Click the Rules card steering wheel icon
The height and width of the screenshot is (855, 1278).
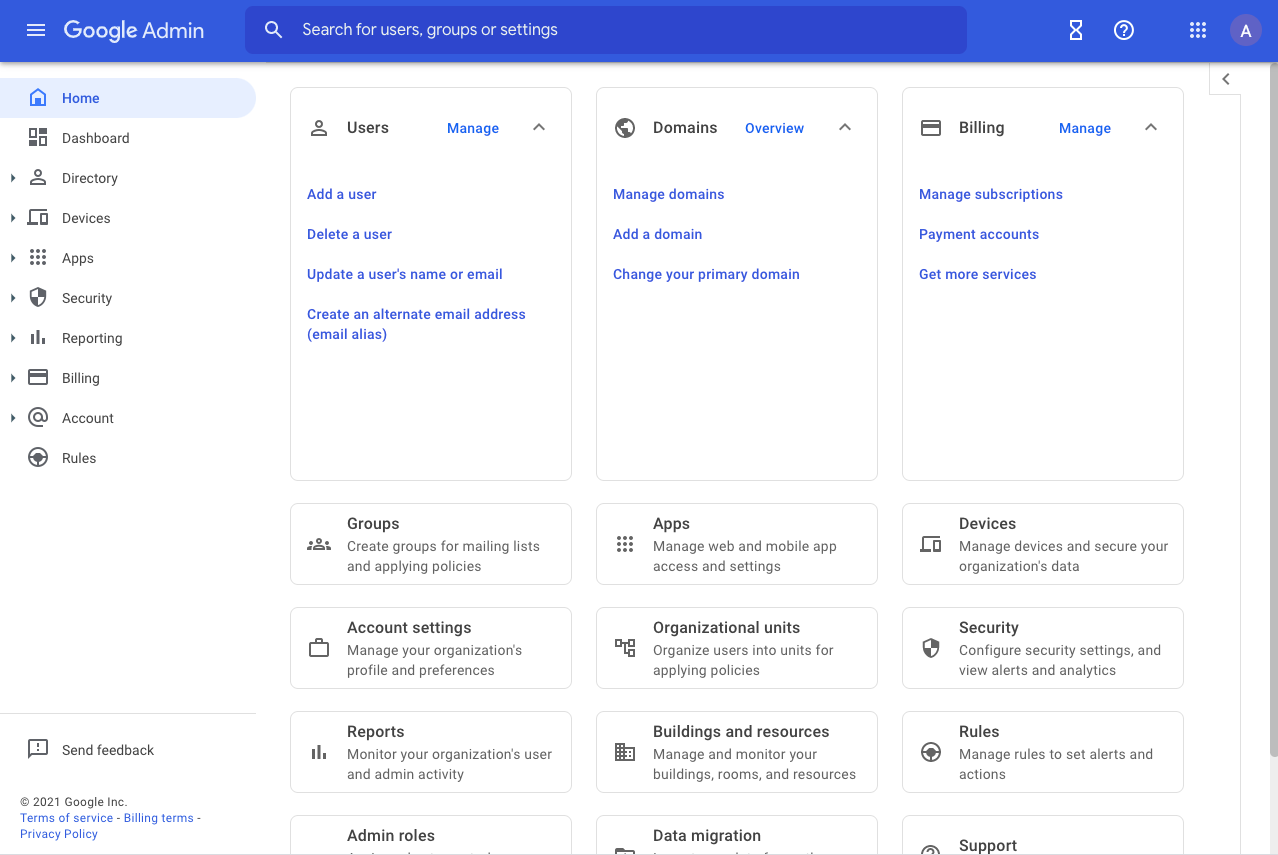pyautogui.click(x=931, y=752)
